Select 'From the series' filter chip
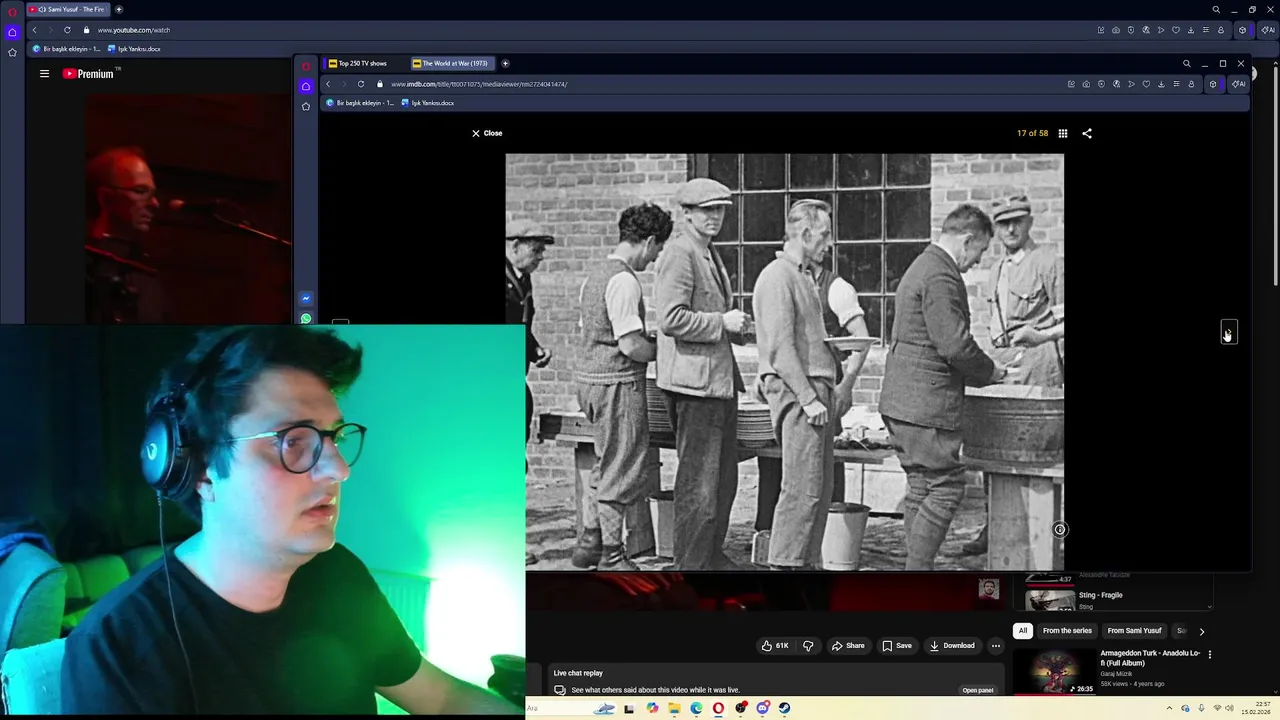 (x=1067, y=631)
